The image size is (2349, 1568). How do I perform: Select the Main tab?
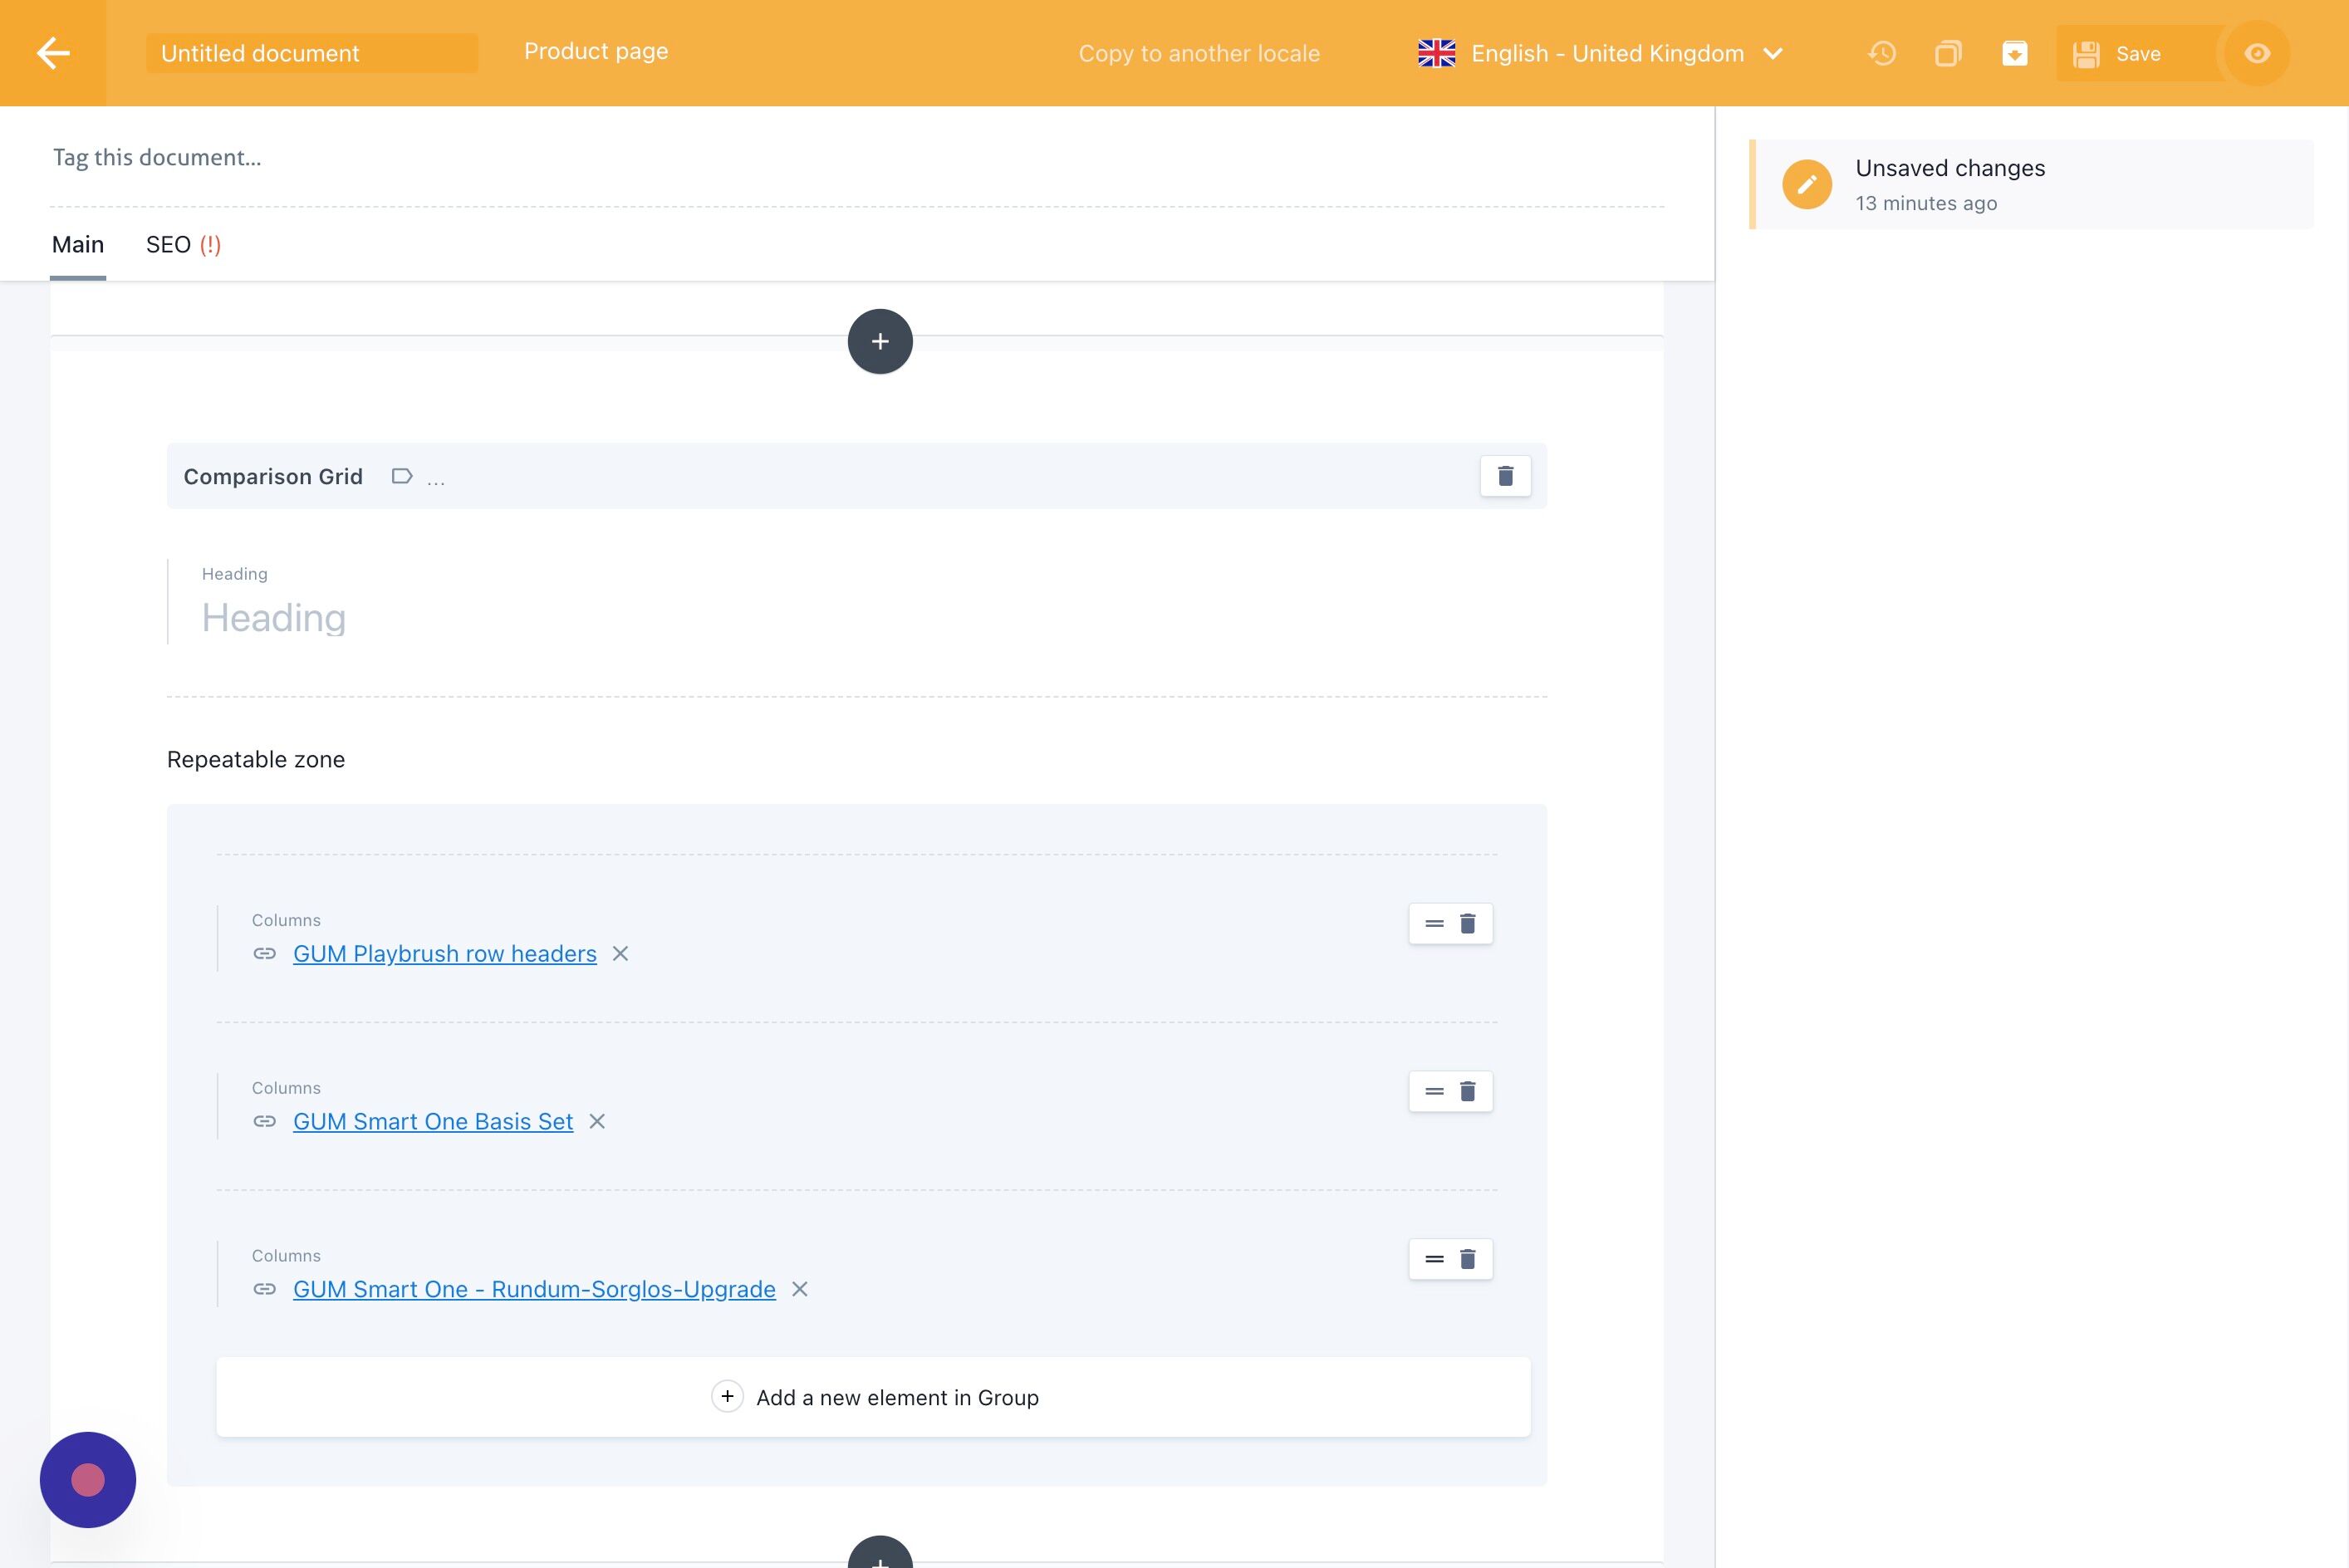[78, 245]
